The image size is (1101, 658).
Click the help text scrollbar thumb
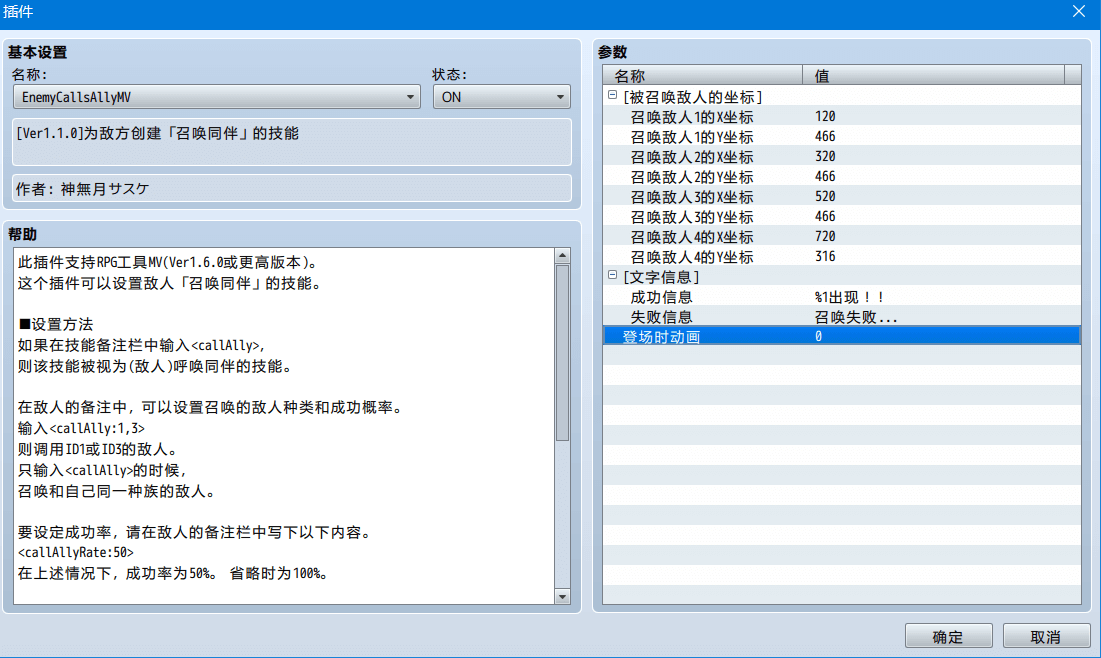click(562, 353)
